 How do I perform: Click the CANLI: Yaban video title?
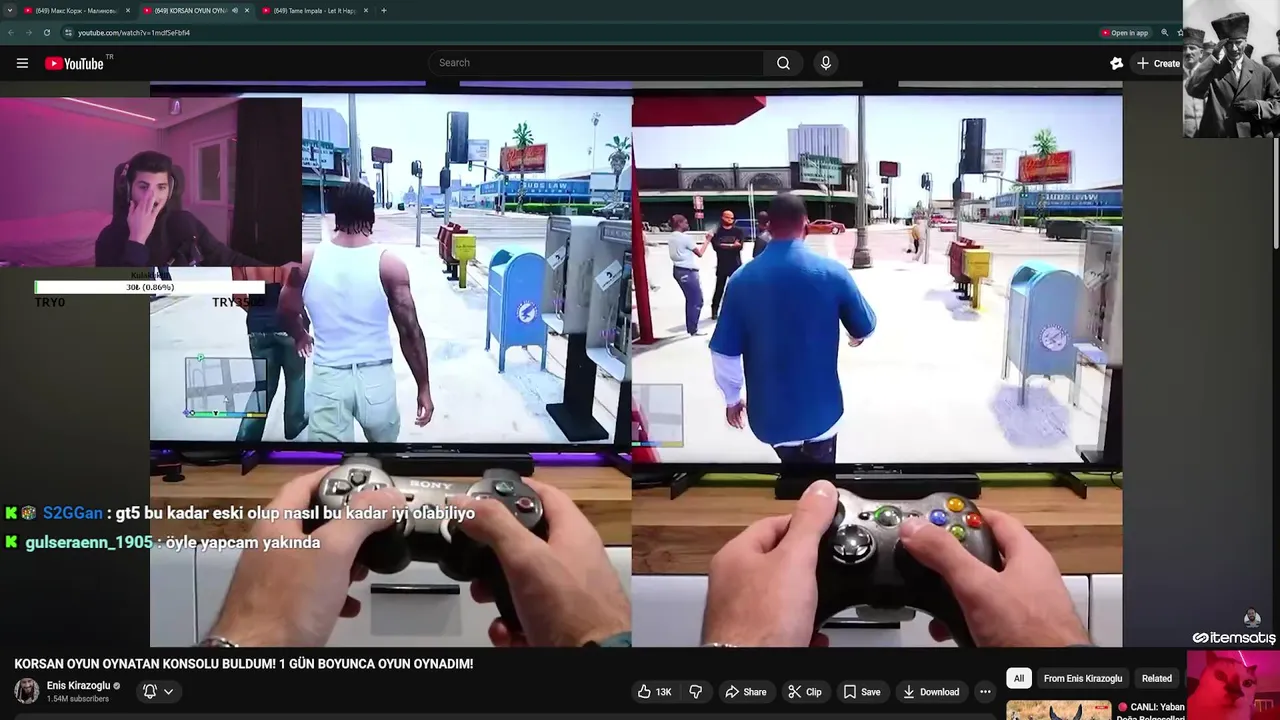(x=1151, y=711)
